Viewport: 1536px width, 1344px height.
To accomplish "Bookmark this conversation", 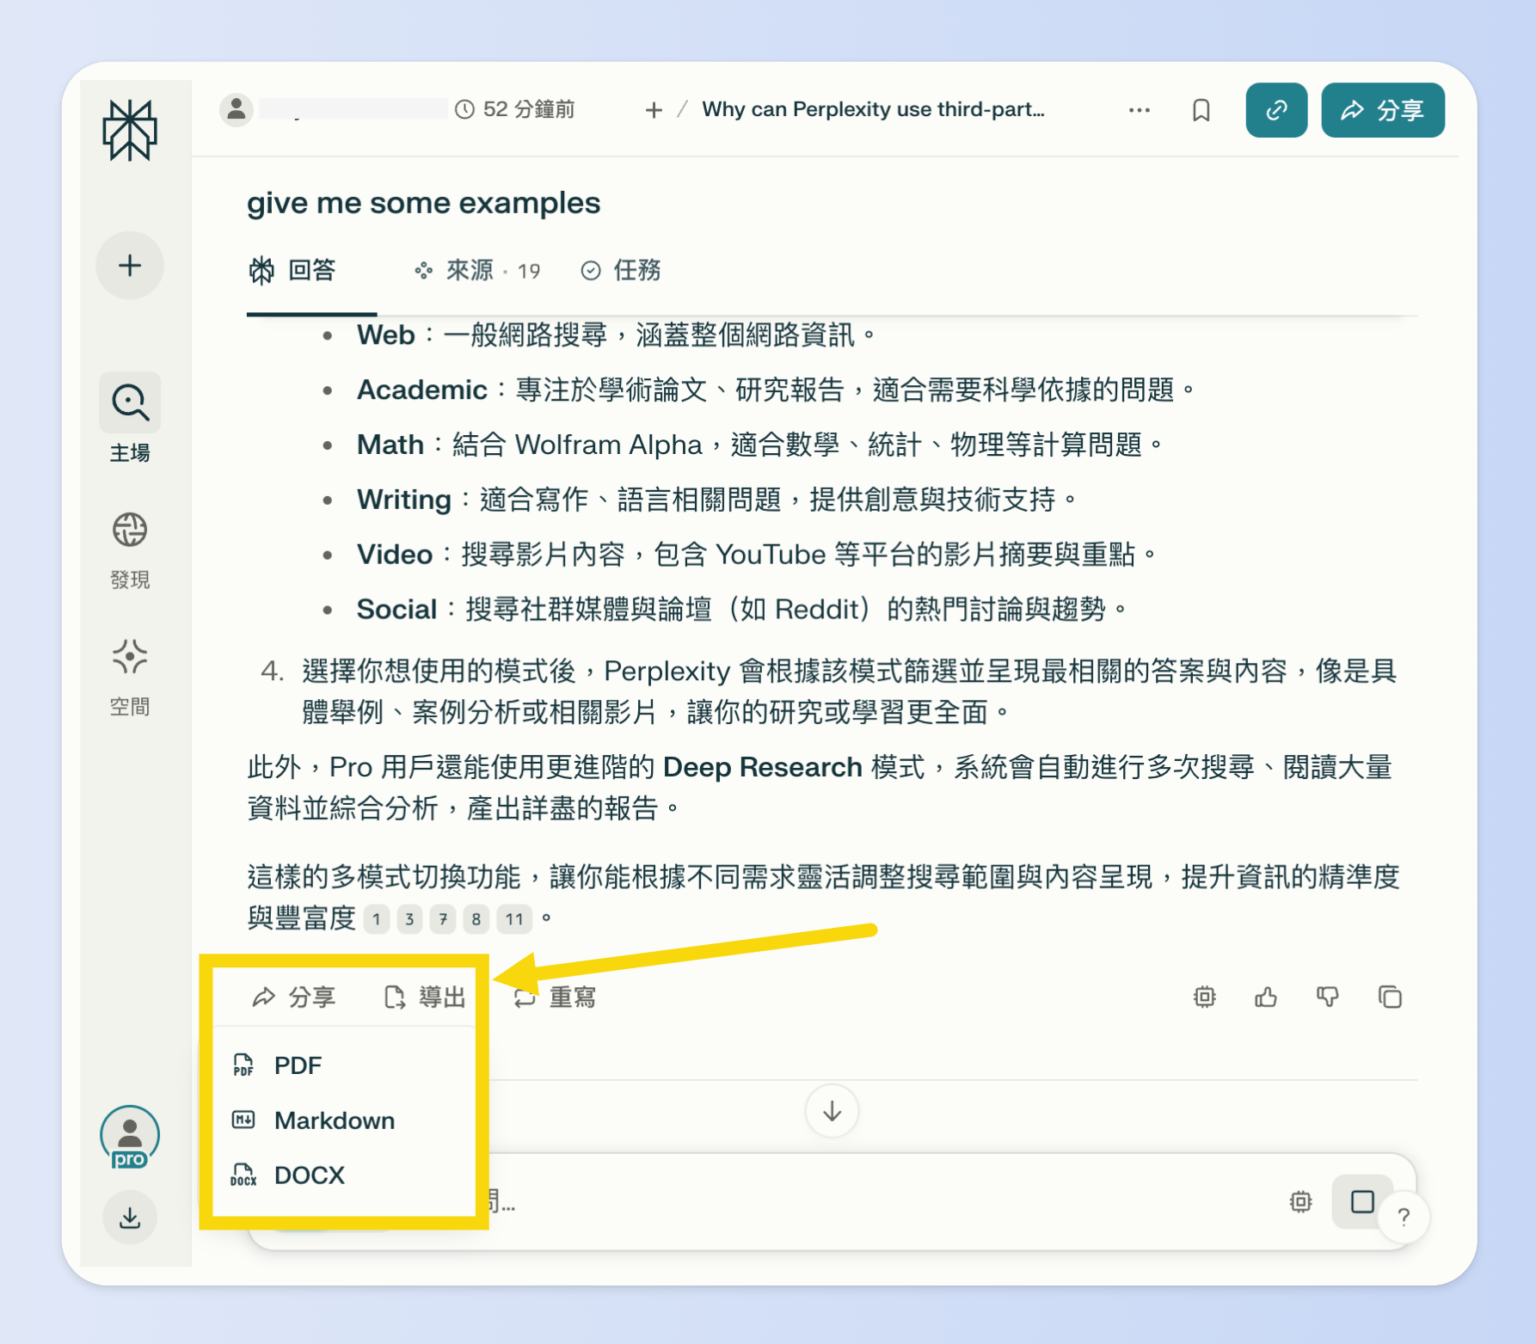I will coord(1200,110).
